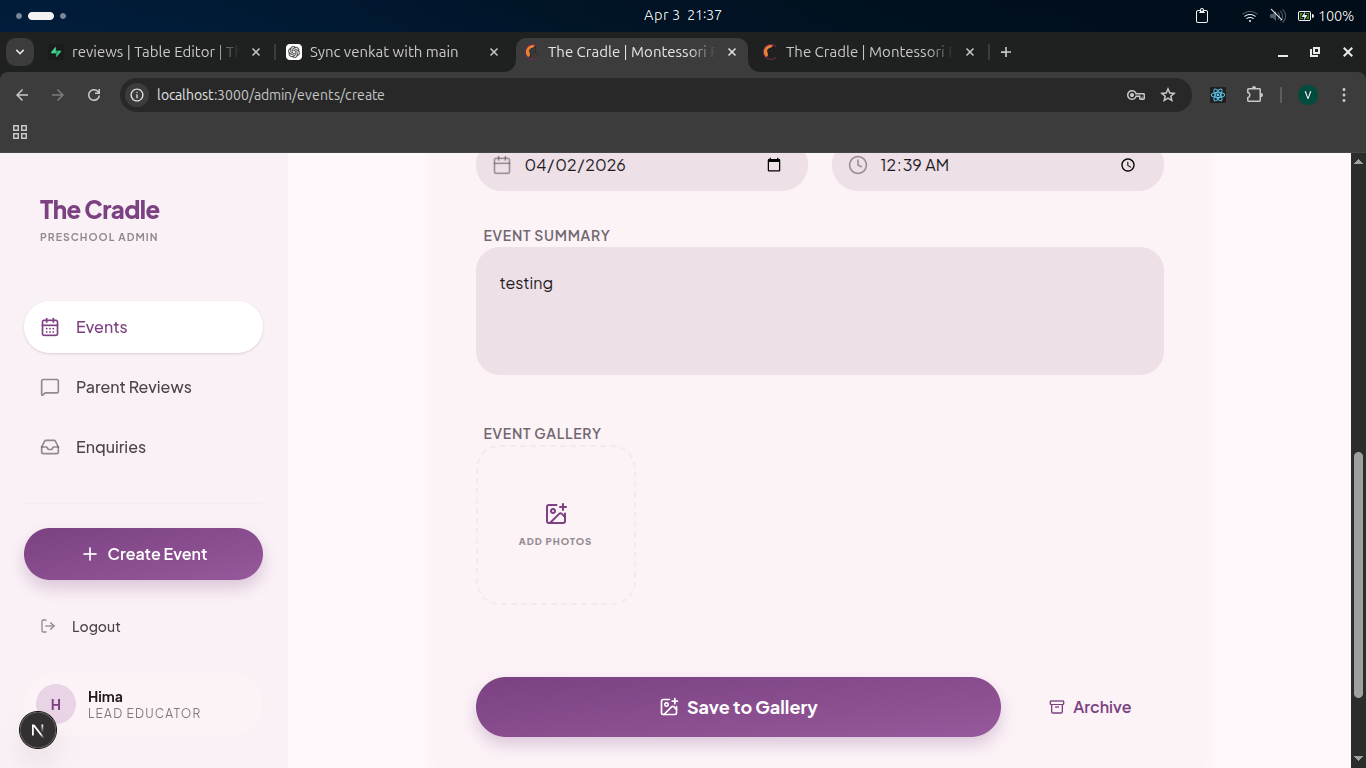Open the React Developer Tools extension

[1217, 95]
